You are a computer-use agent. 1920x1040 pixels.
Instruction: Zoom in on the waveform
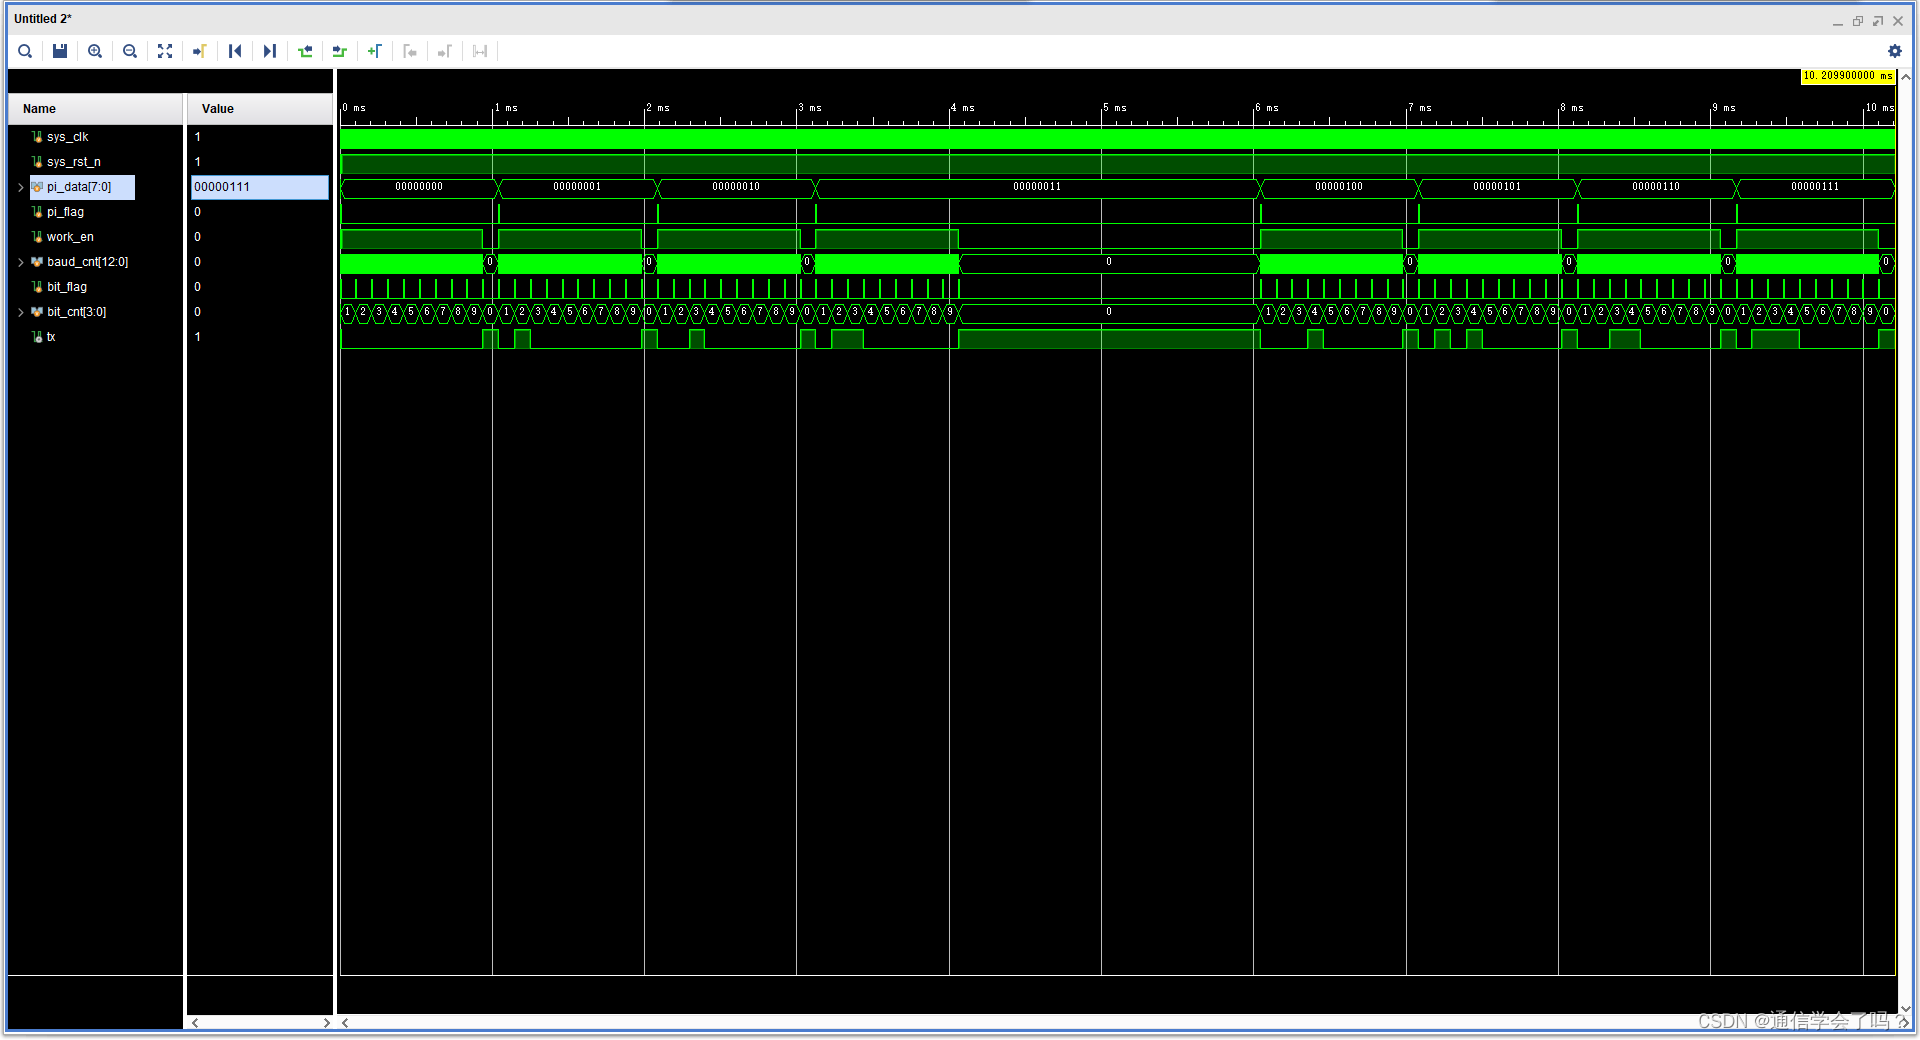click(95, 51)
